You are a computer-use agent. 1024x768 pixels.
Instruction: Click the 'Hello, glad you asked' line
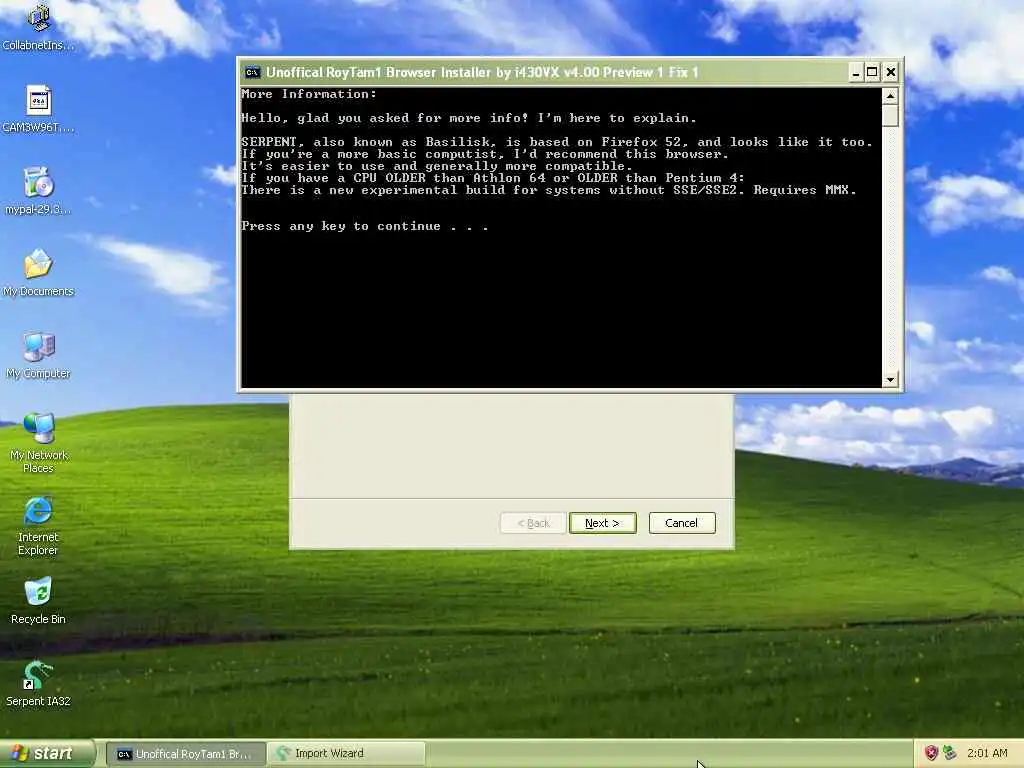click(x=468, y=118)
